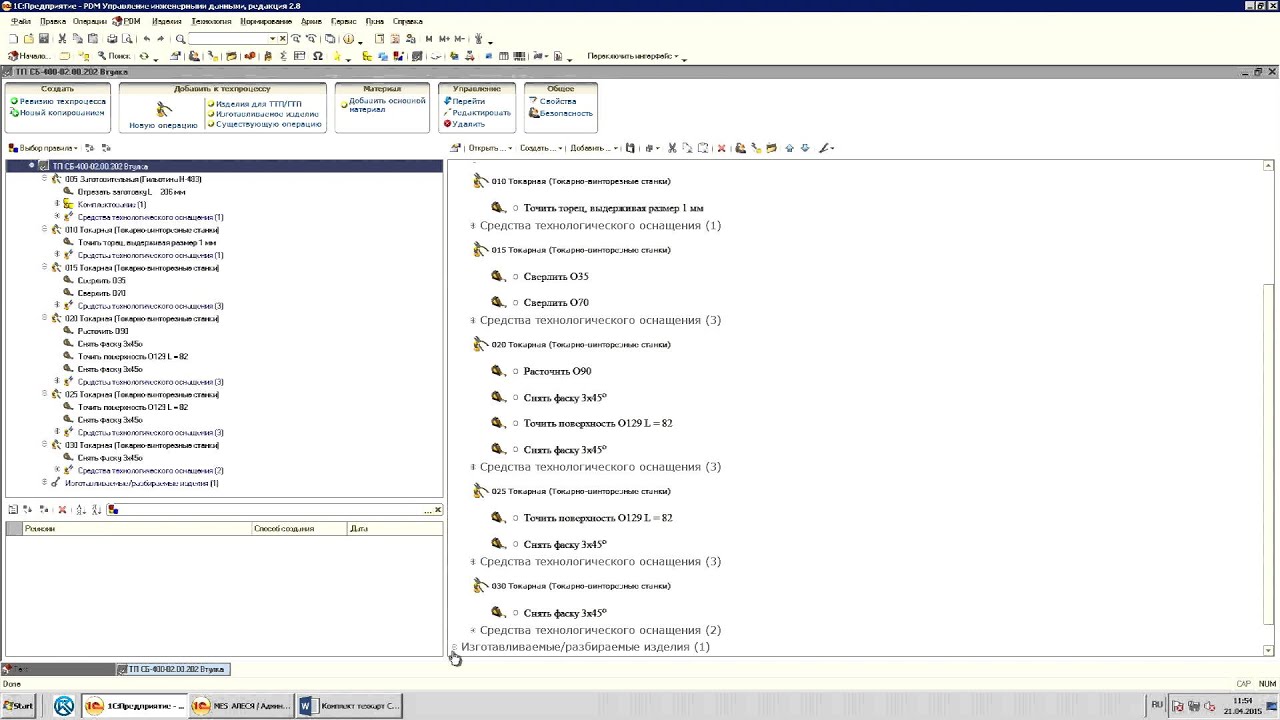Expand Средства технологического оснащения (2) in right panel

click(473, 631)
